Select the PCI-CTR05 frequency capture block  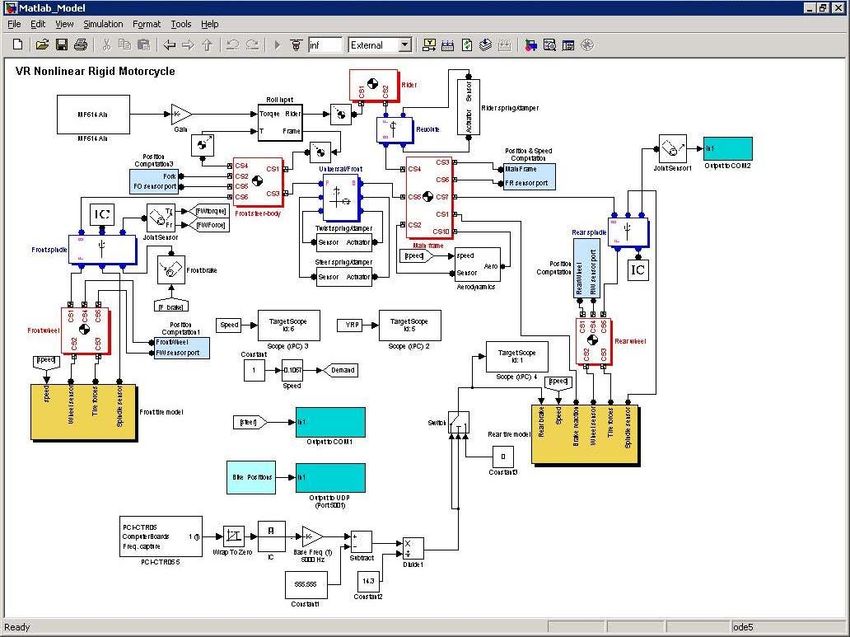(161, 536)
